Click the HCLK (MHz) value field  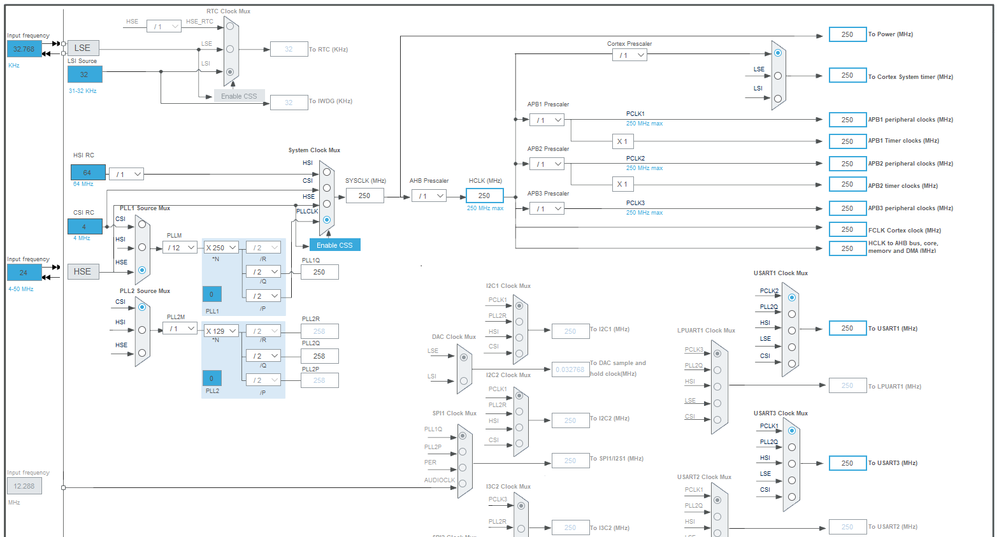point(484,196)
